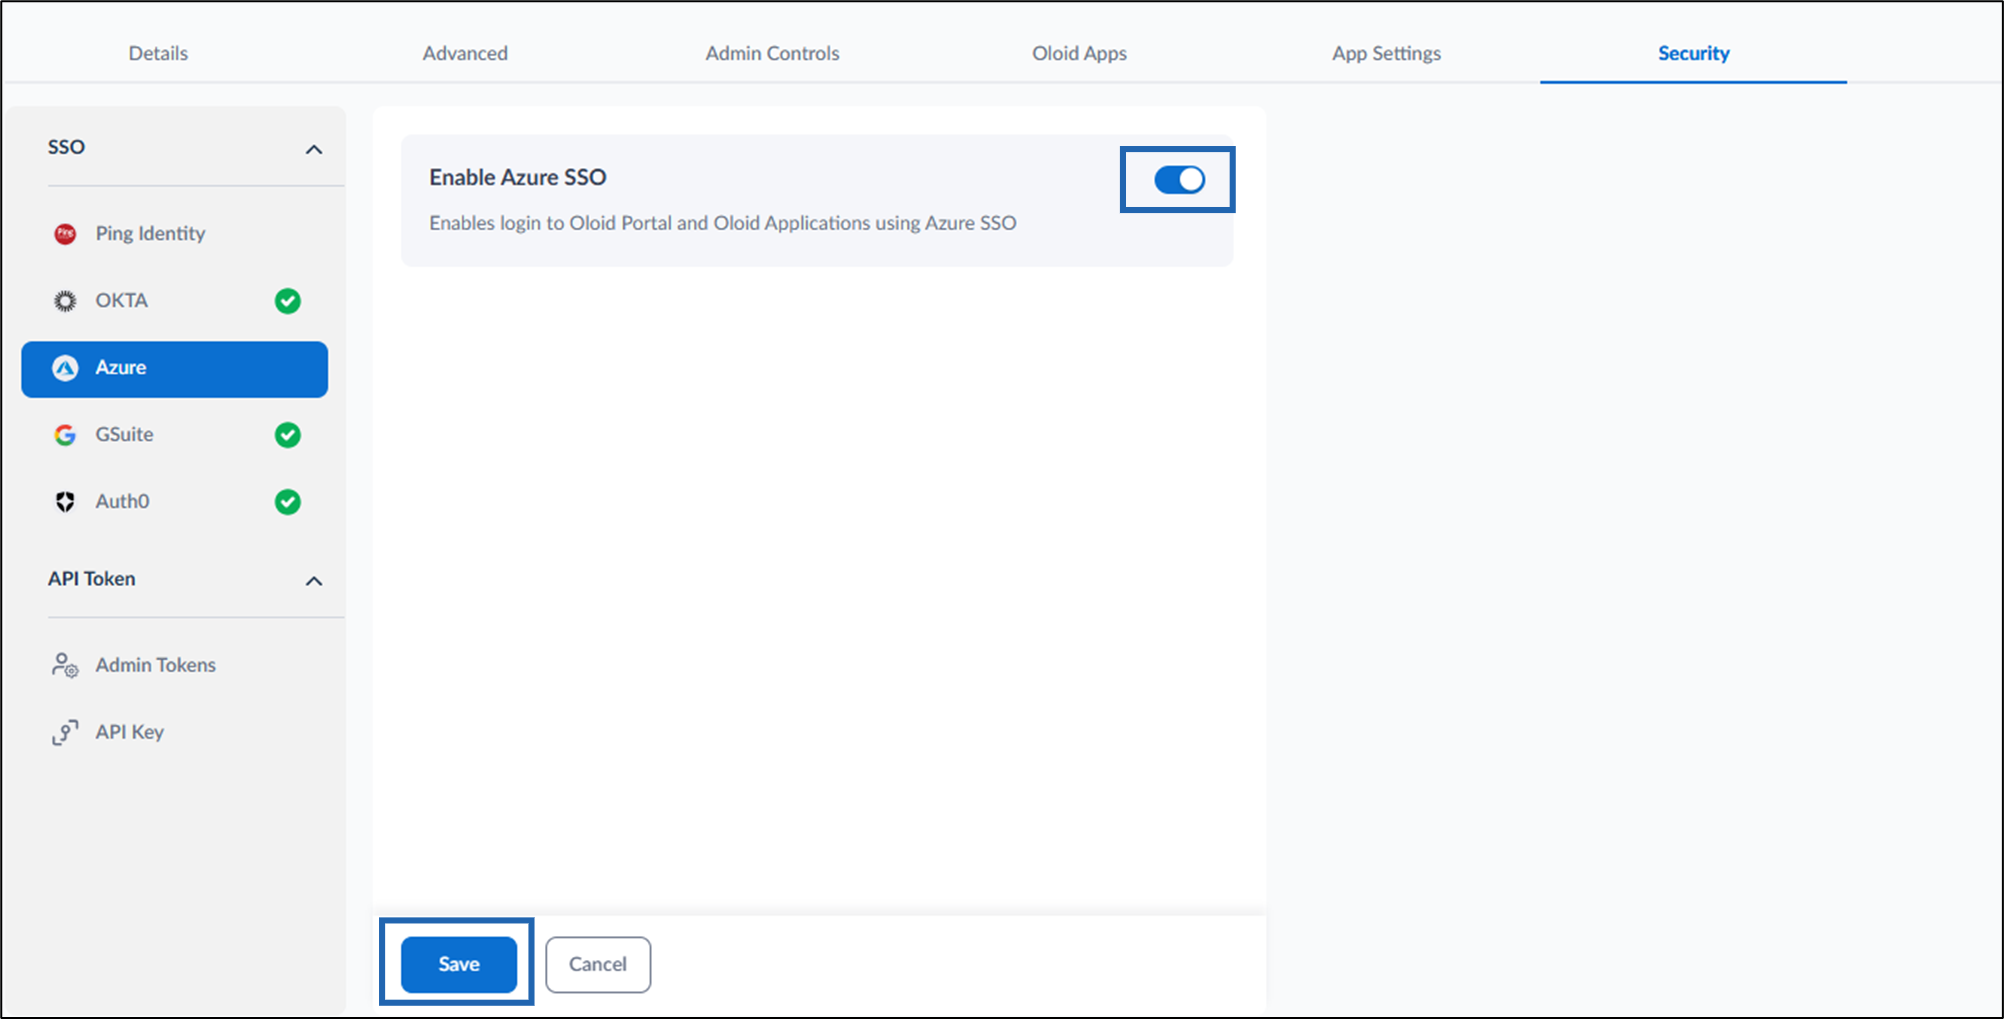Open the Auth0 SSO settings
The height and width of the screenshot is (1019, 2004).
[175, 502]
